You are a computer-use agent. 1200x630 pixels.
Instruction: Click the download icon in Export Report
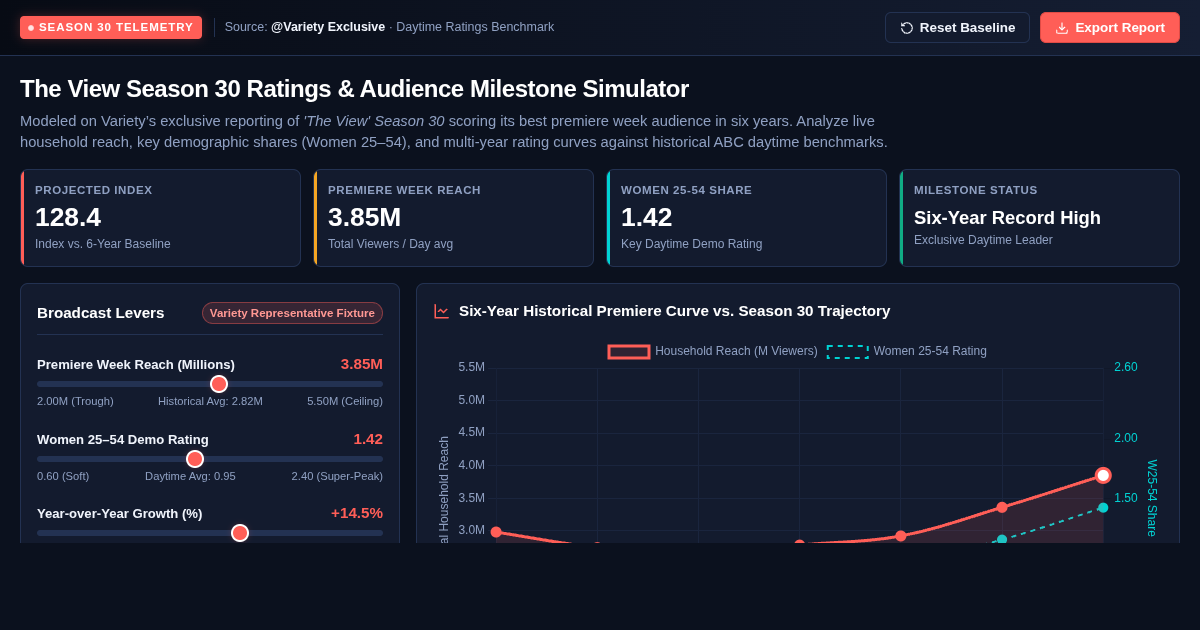[x=1062, y=28]
